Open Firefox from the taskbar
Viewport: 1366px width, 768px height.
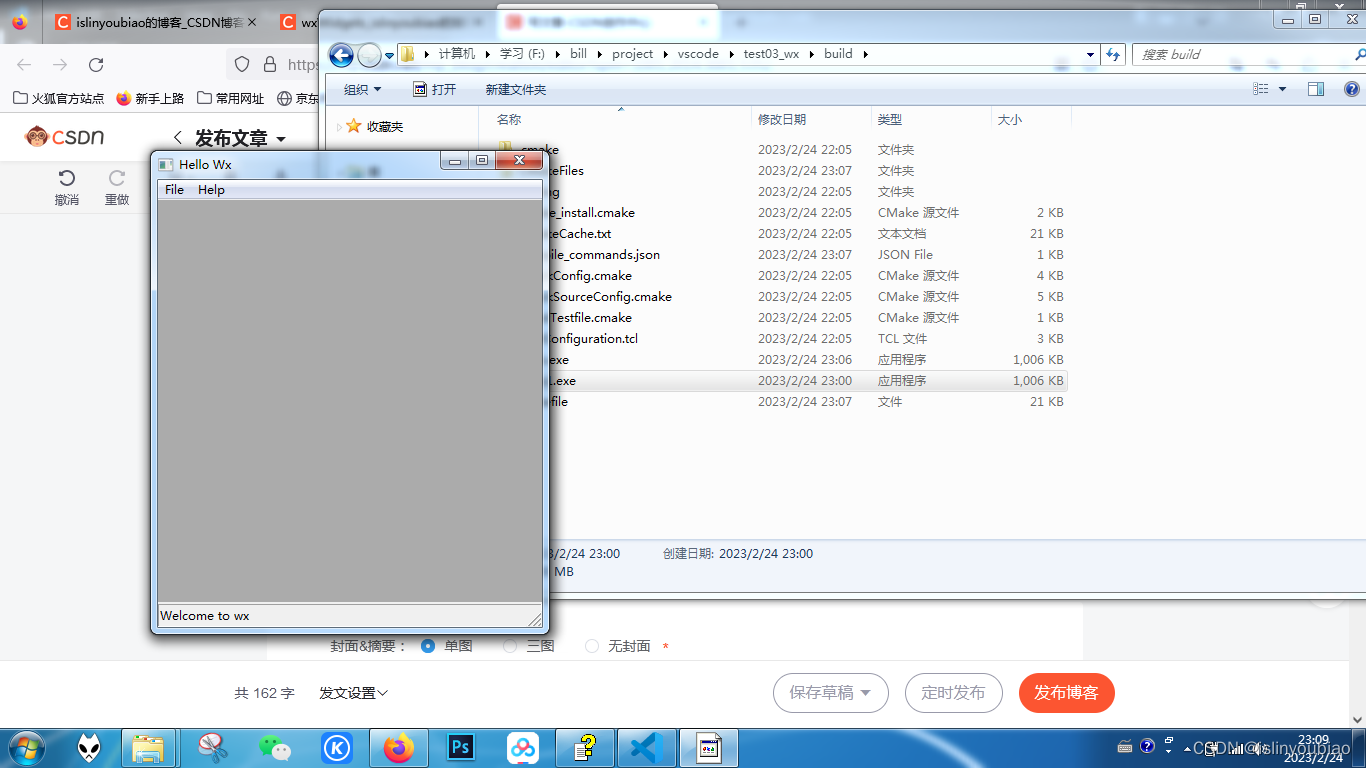point(399,746)
